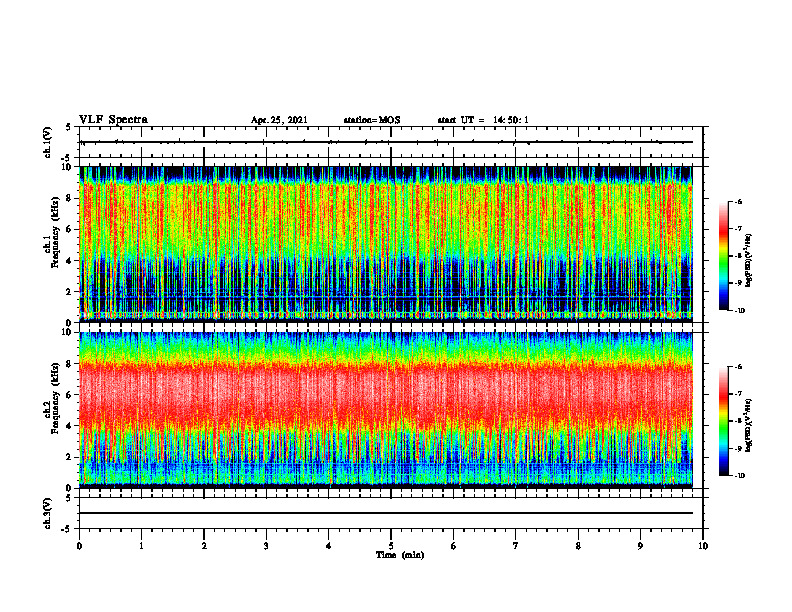
Task: Click time axis tick label "9"
Action: coord(640,546)
